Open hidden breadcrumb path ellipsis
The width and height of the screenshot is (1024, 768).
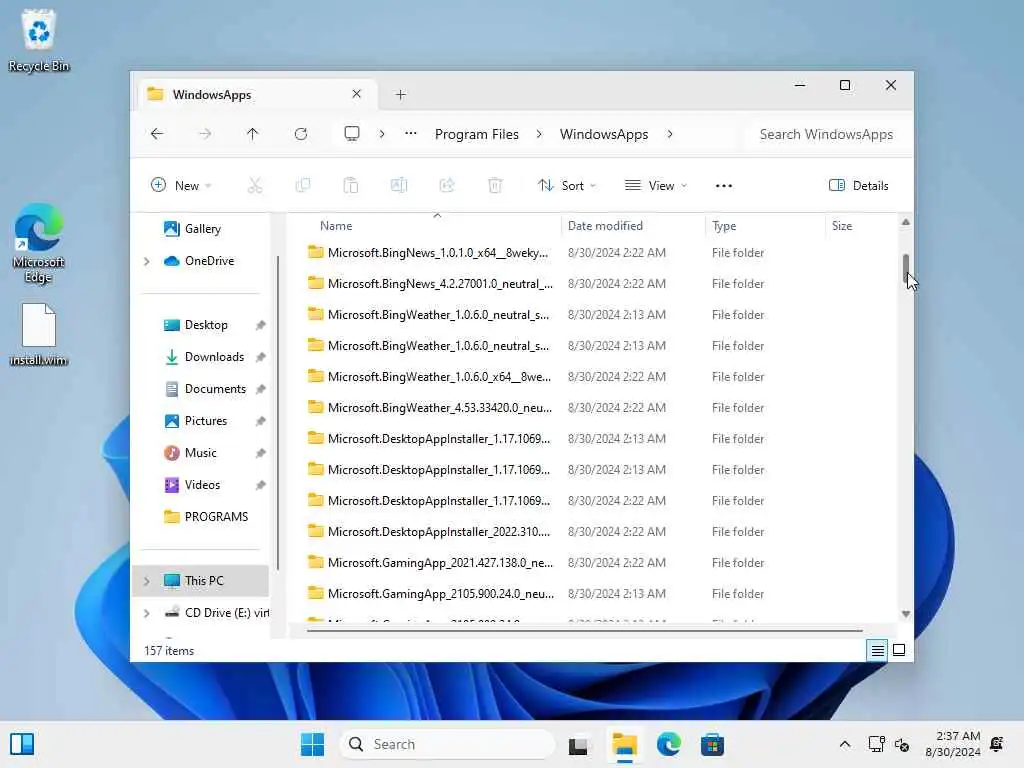coord(411,133)
